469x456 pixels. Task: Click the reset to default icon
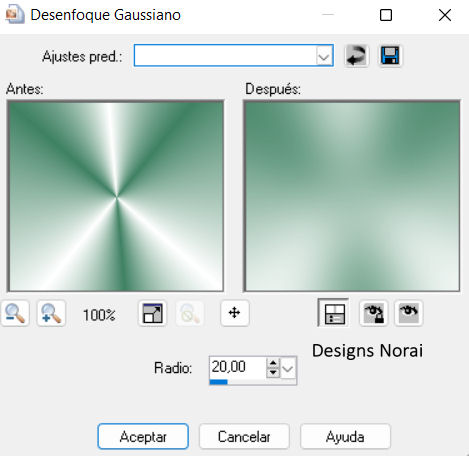(x=356, y=55)
